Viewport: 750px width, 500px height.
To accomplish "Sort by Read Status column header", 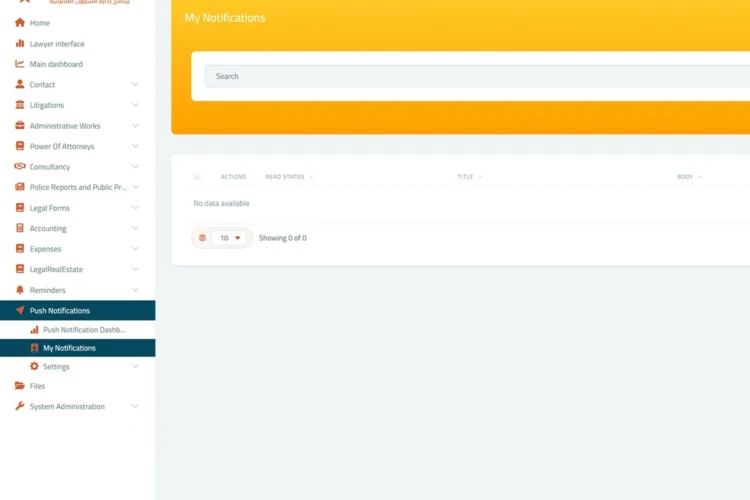I will 289,177.
